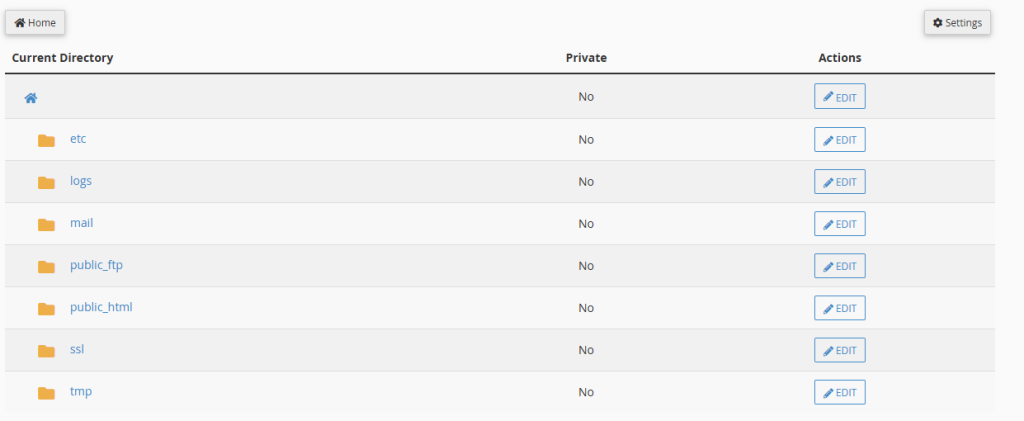Open the public_html folder icon
This screenshot has height=421, width=1024.
pos(46,309)
